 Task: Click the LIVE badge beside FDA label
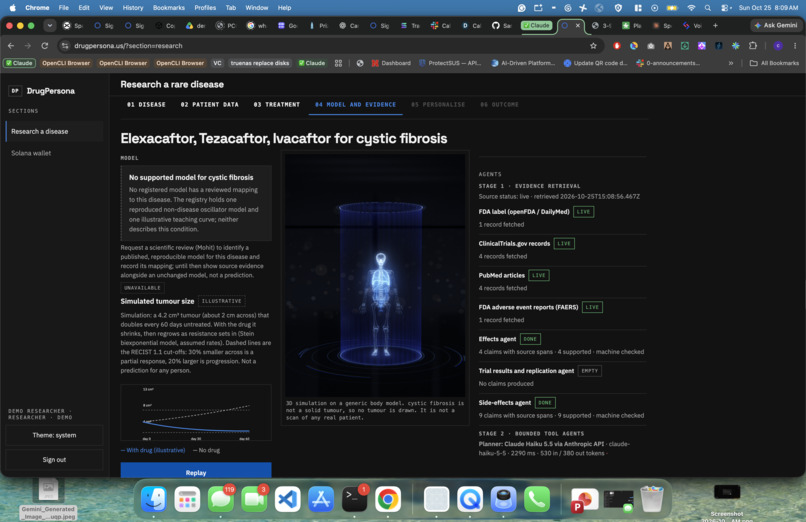(583, 212)
